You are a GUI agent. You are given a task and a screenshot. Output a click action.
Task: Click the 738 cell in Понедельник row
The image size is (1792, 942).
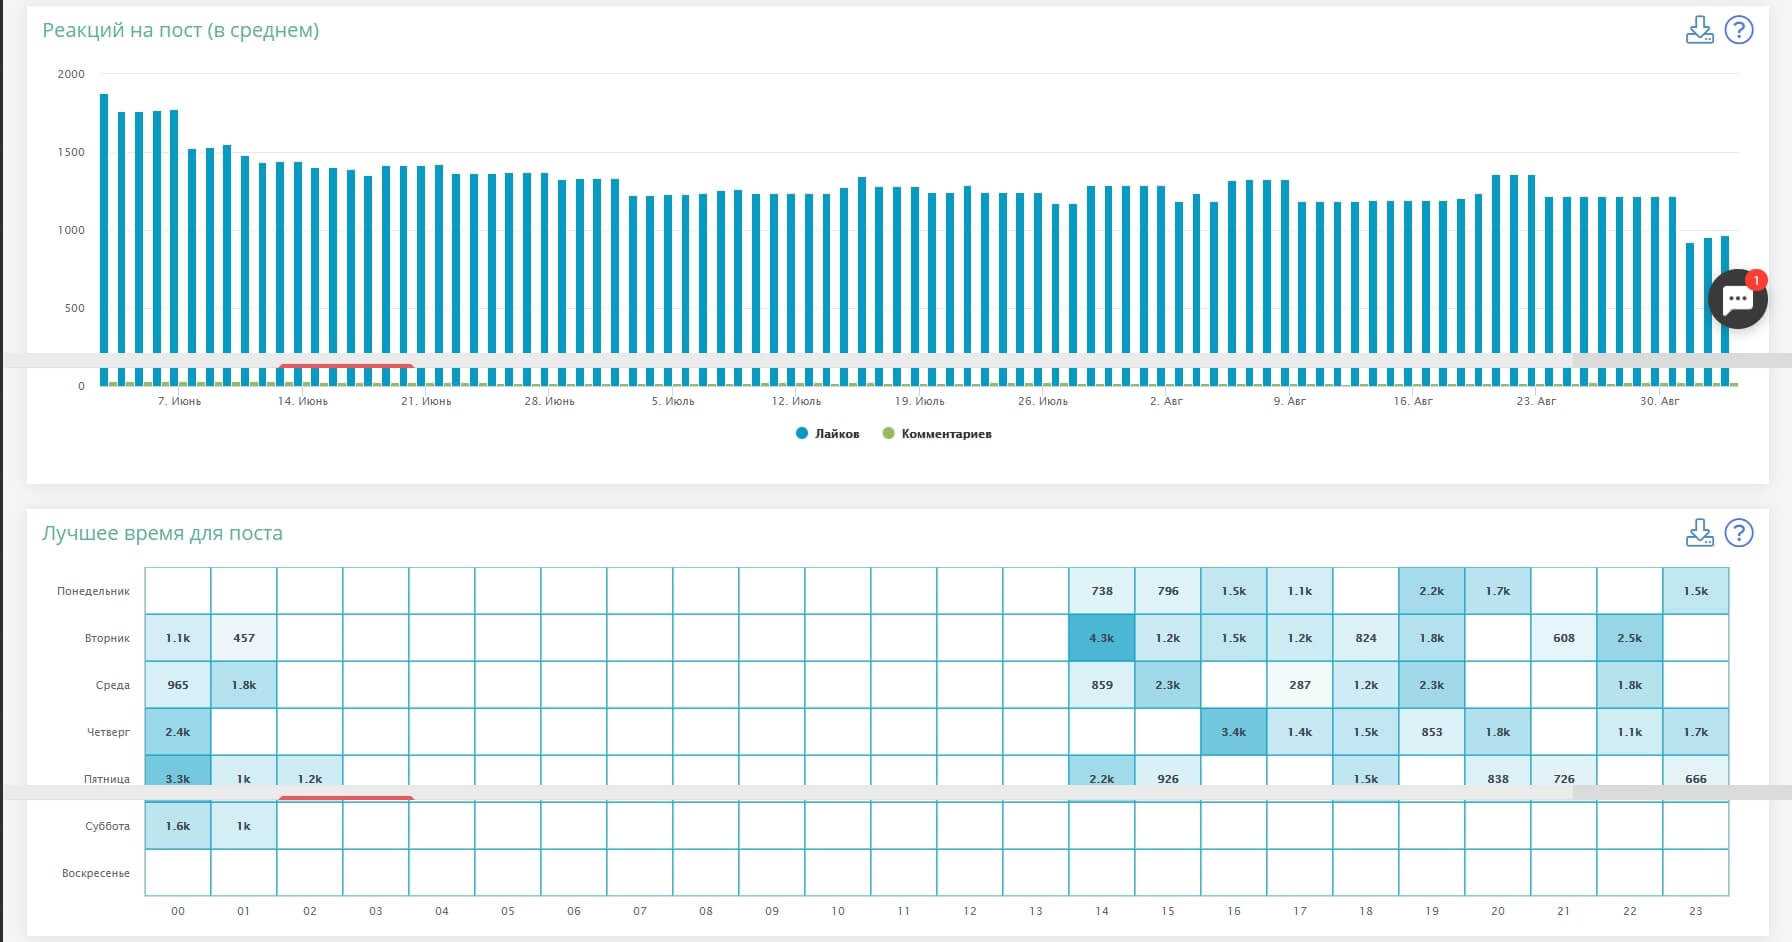click(1101, 591)
